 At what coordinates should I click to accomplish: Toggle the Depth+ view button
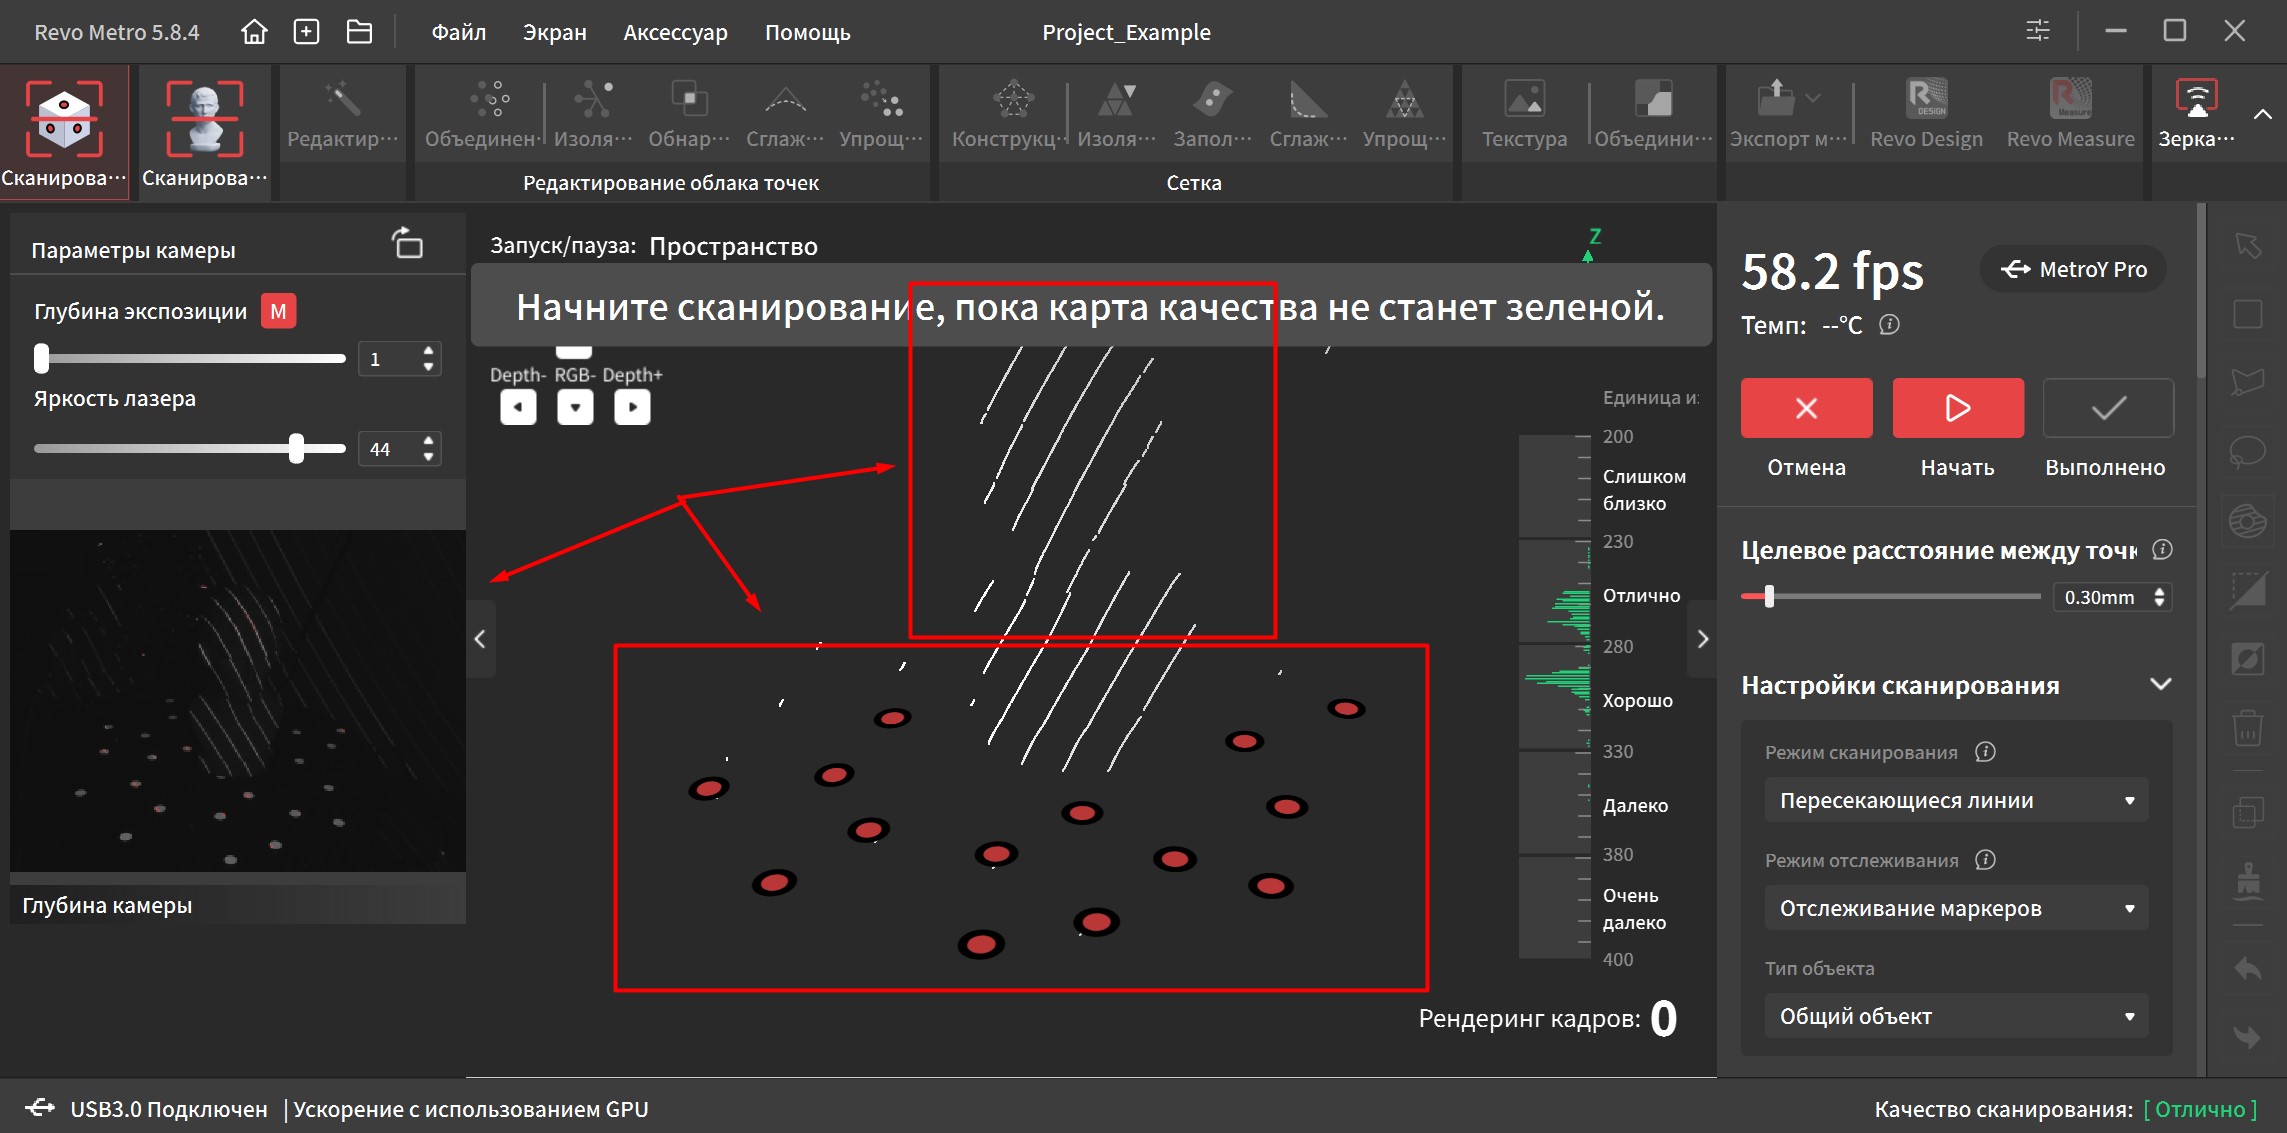[632, 407]
